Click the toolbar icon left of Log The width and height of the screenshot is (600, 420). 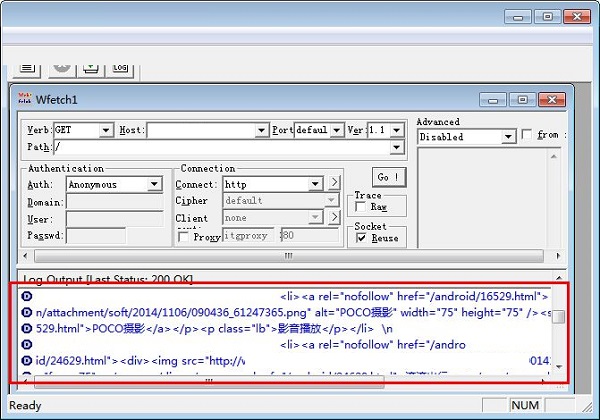tap(91, 67)
